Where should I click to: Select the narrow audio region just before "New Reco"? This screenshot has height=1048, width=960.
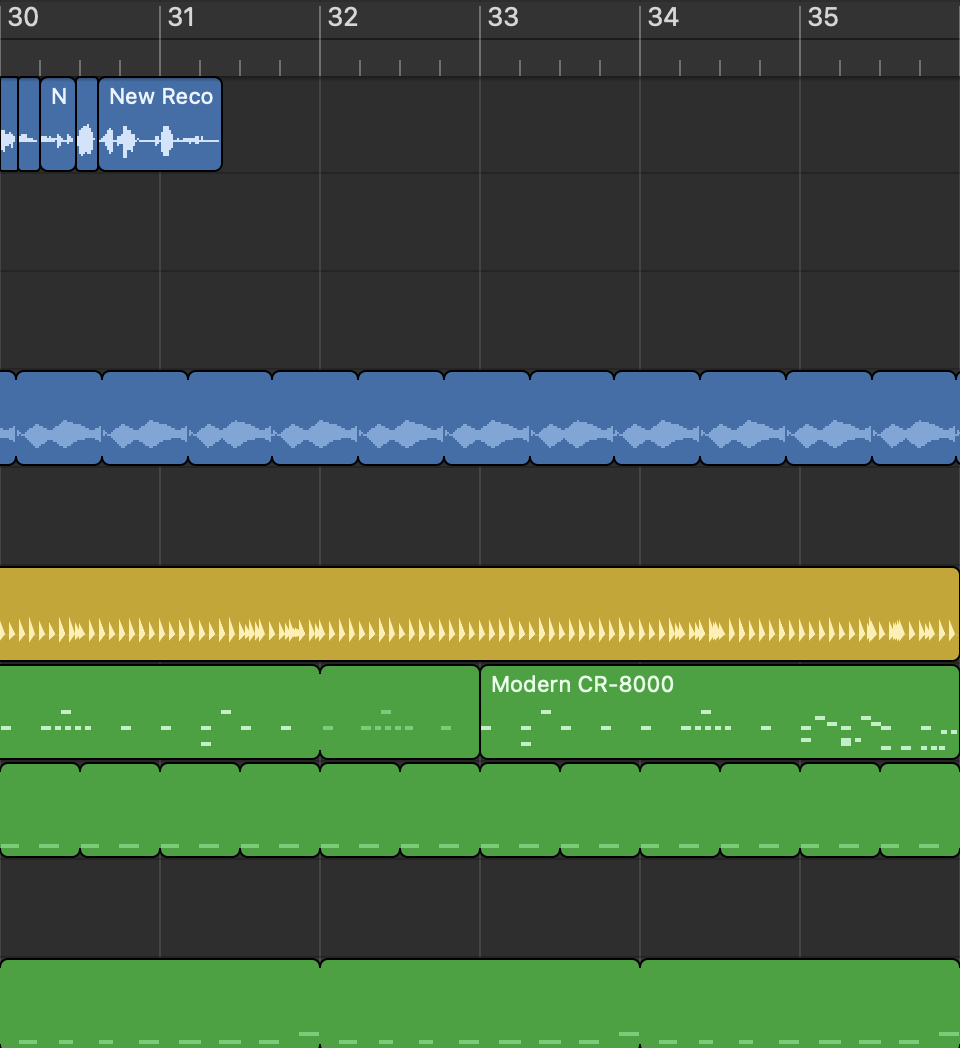[87, 124]
